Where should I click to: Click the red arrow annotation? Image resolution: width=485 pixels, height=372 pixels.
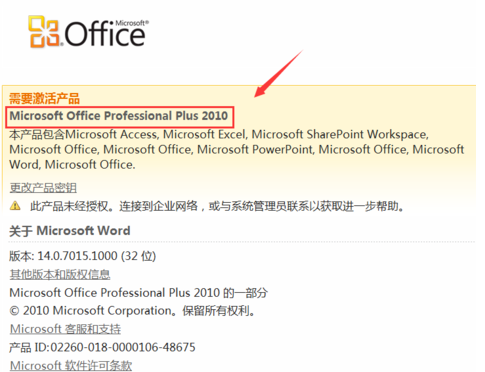pyautogui.click(x=278, y=74)
